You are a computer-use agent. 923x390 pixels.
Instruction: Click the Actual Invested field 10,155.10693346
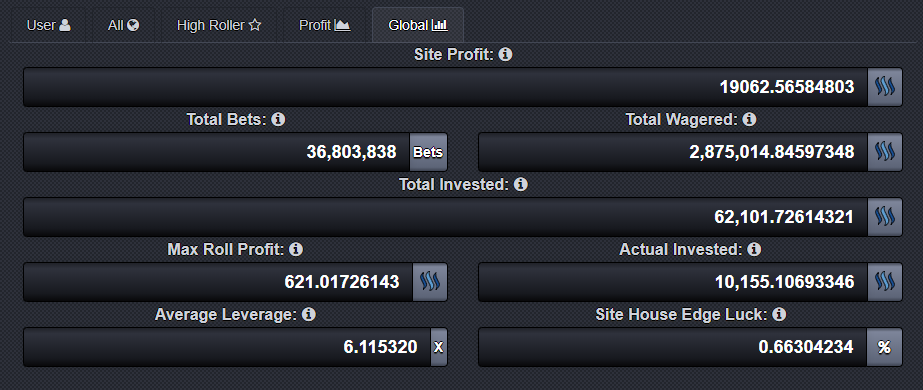coord(673,282)
